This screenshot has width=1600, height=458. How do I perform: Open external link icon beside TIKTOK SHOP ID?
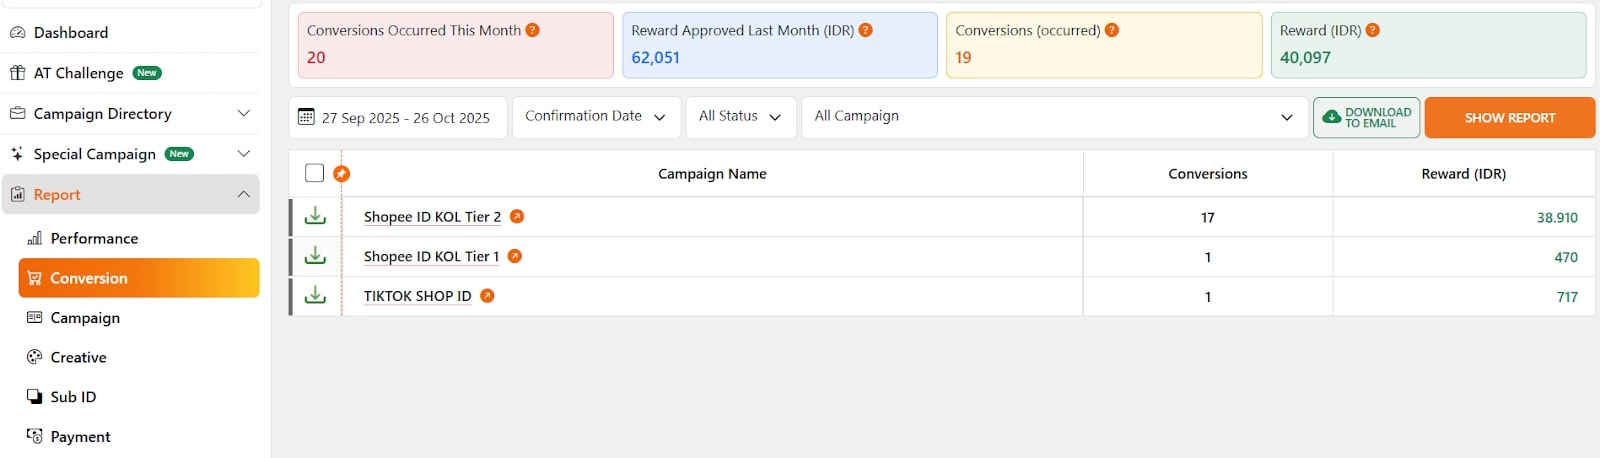pyautogui.click(x=487, y=296)
